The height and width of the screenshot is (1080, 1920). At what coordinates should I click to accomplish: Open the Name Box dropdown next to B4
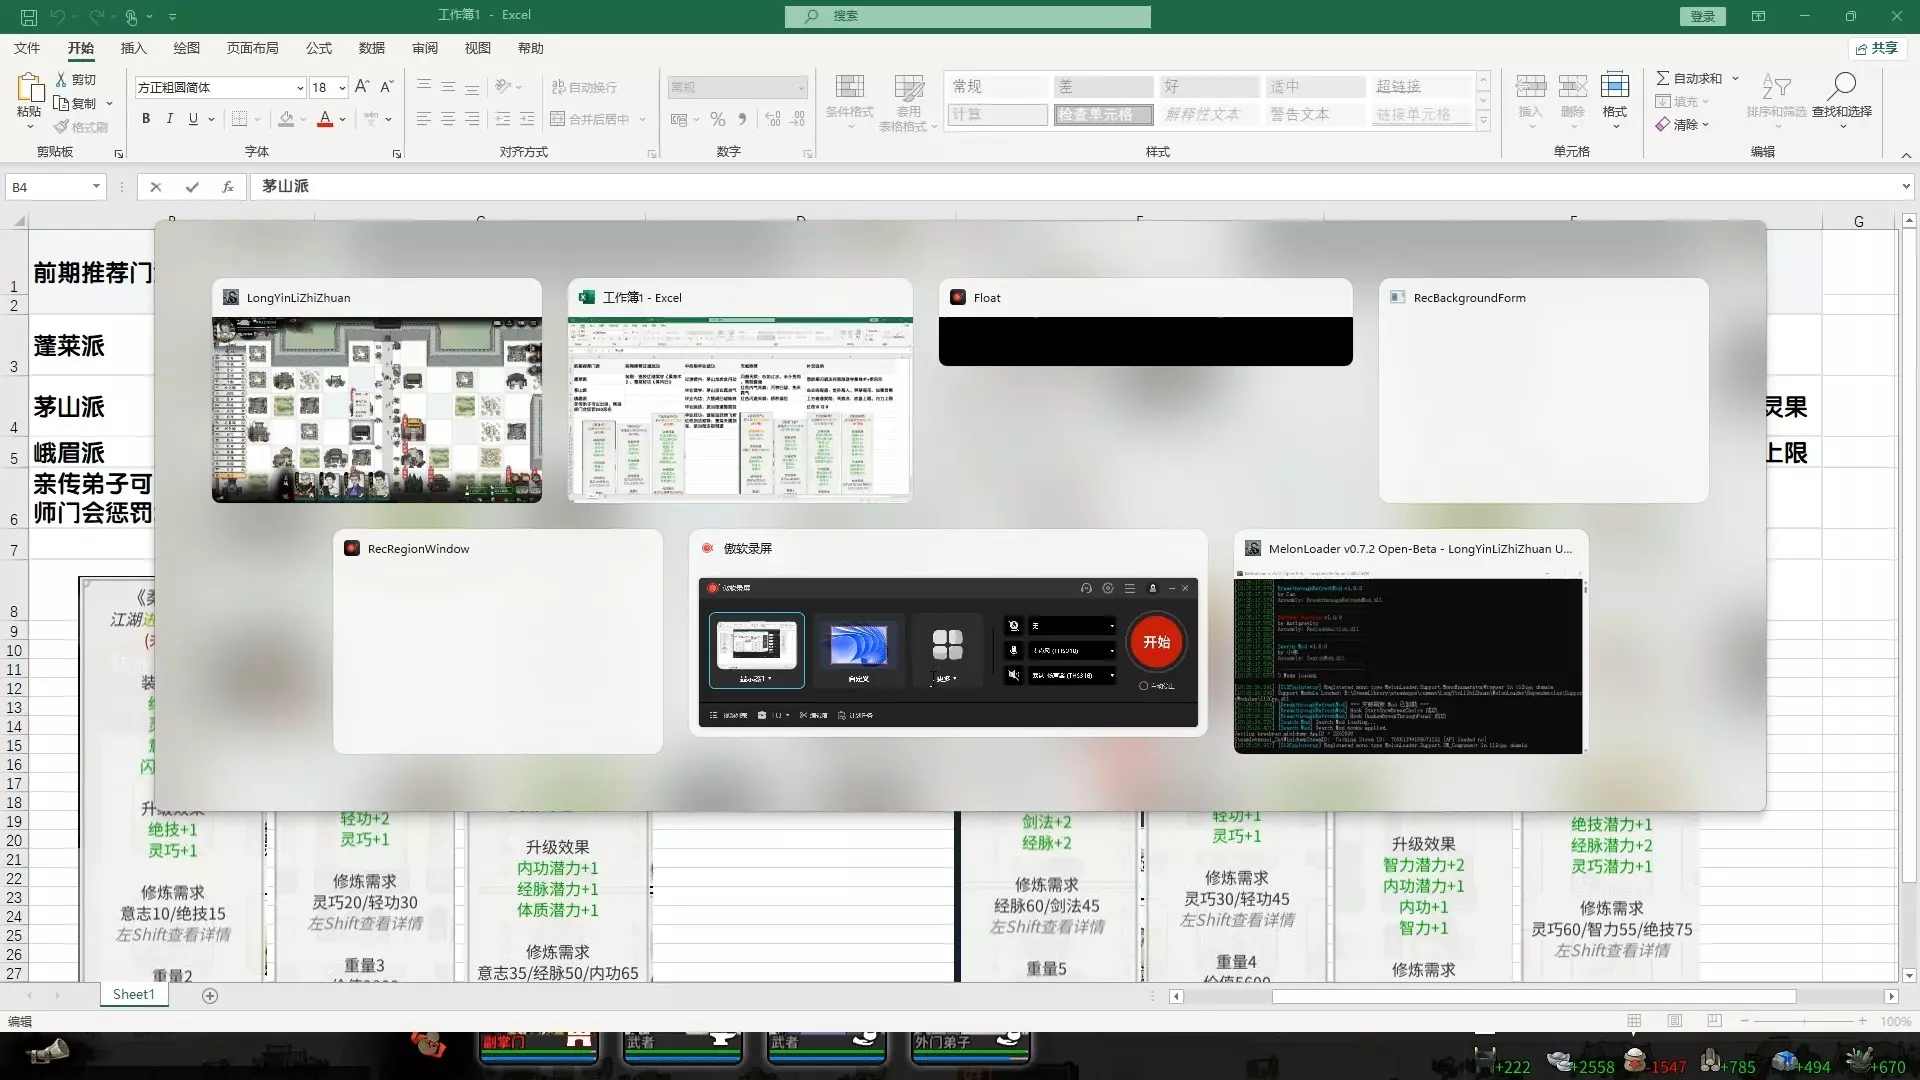(96, 187)
